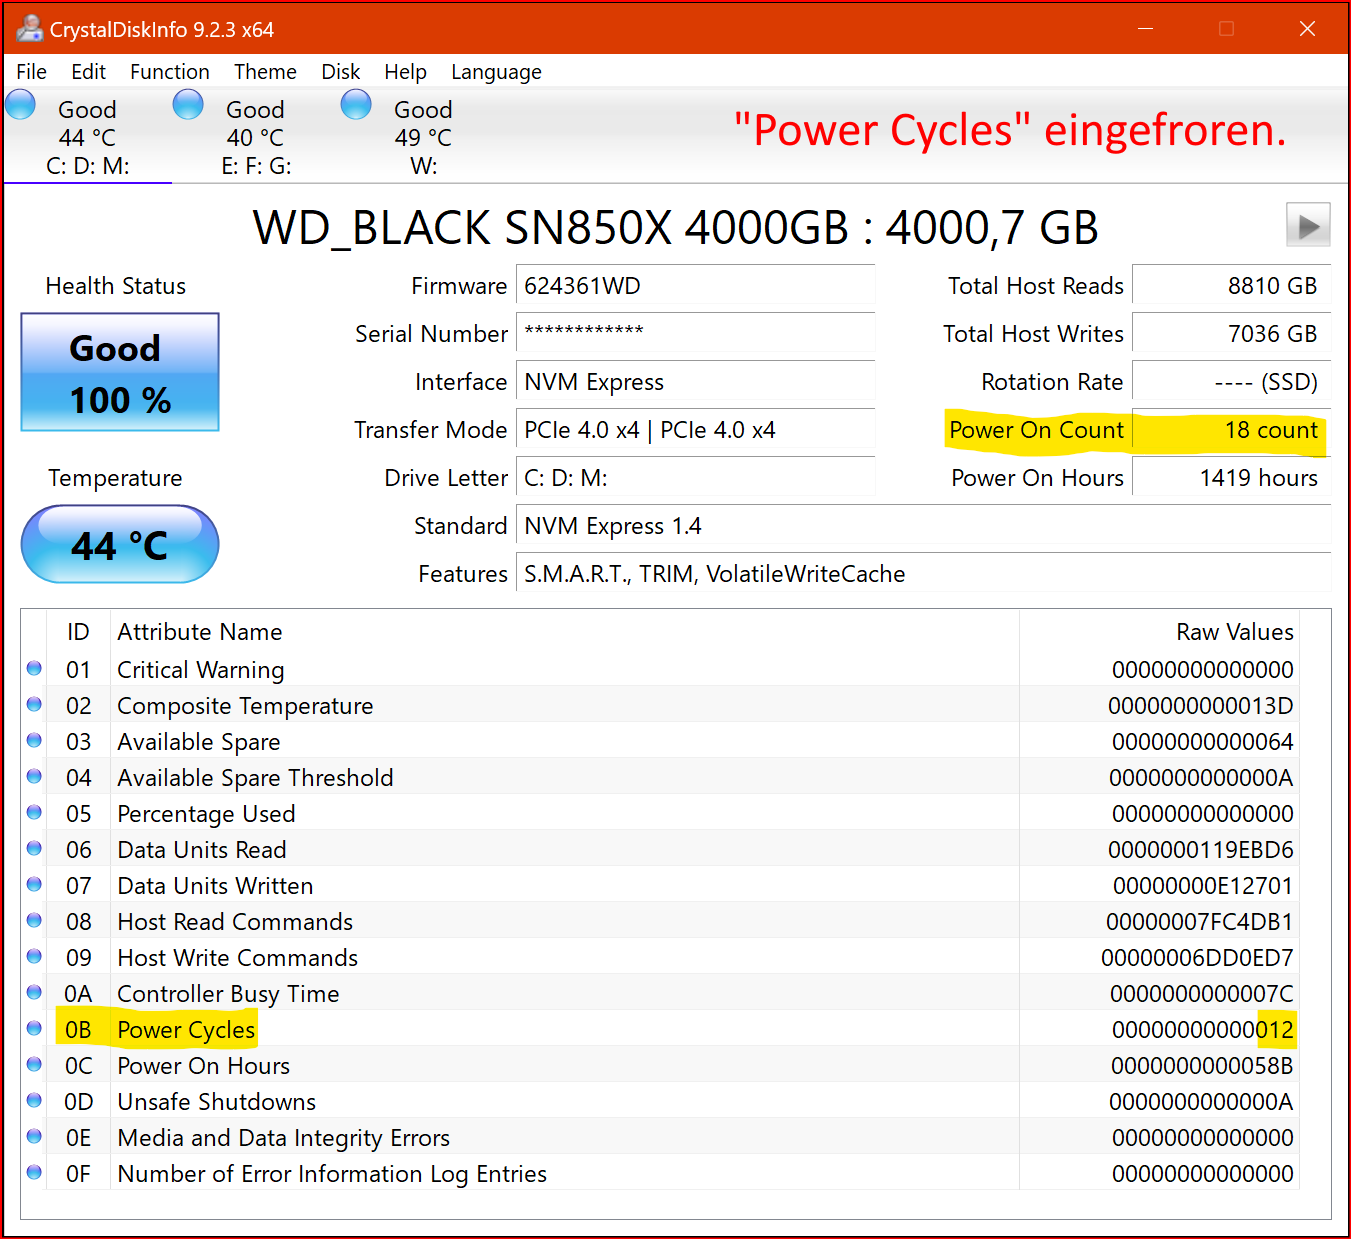Select the Controller Busy Time attribute name
Screen dimensions: 1351x1239
228,994
